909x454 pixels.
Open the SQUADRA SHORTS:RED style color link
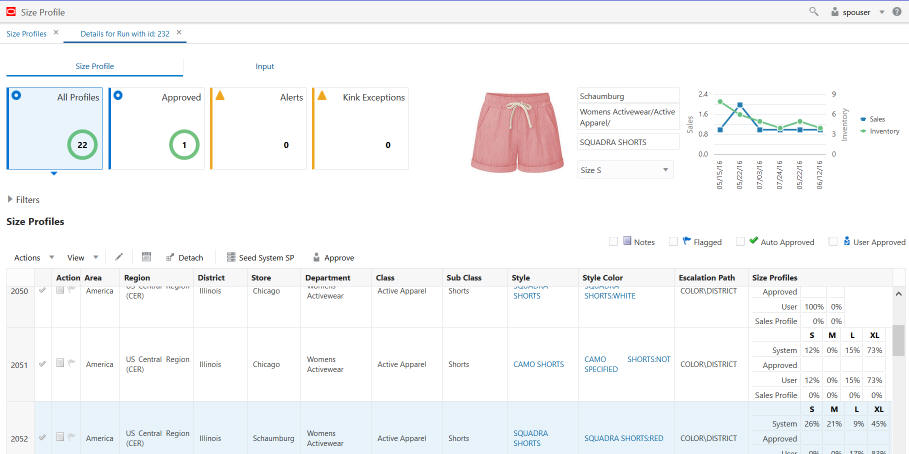tap(624, 438)
